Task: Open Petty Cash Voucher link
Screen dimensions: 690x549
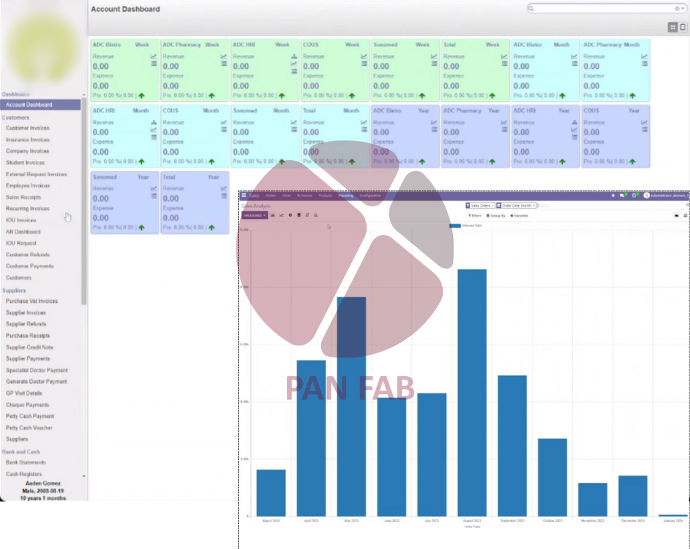Action: point(29,428)
